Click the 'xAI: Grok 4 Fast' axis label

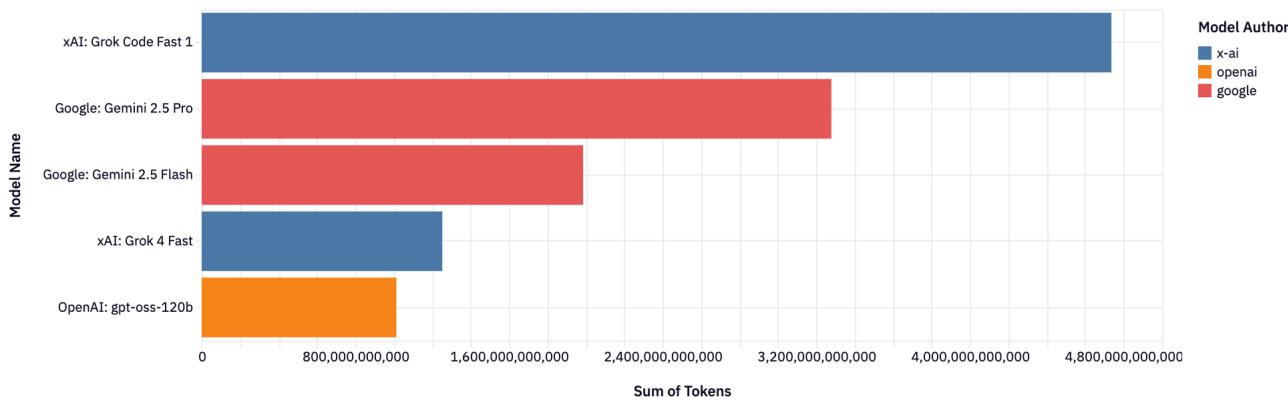point(144,241)
